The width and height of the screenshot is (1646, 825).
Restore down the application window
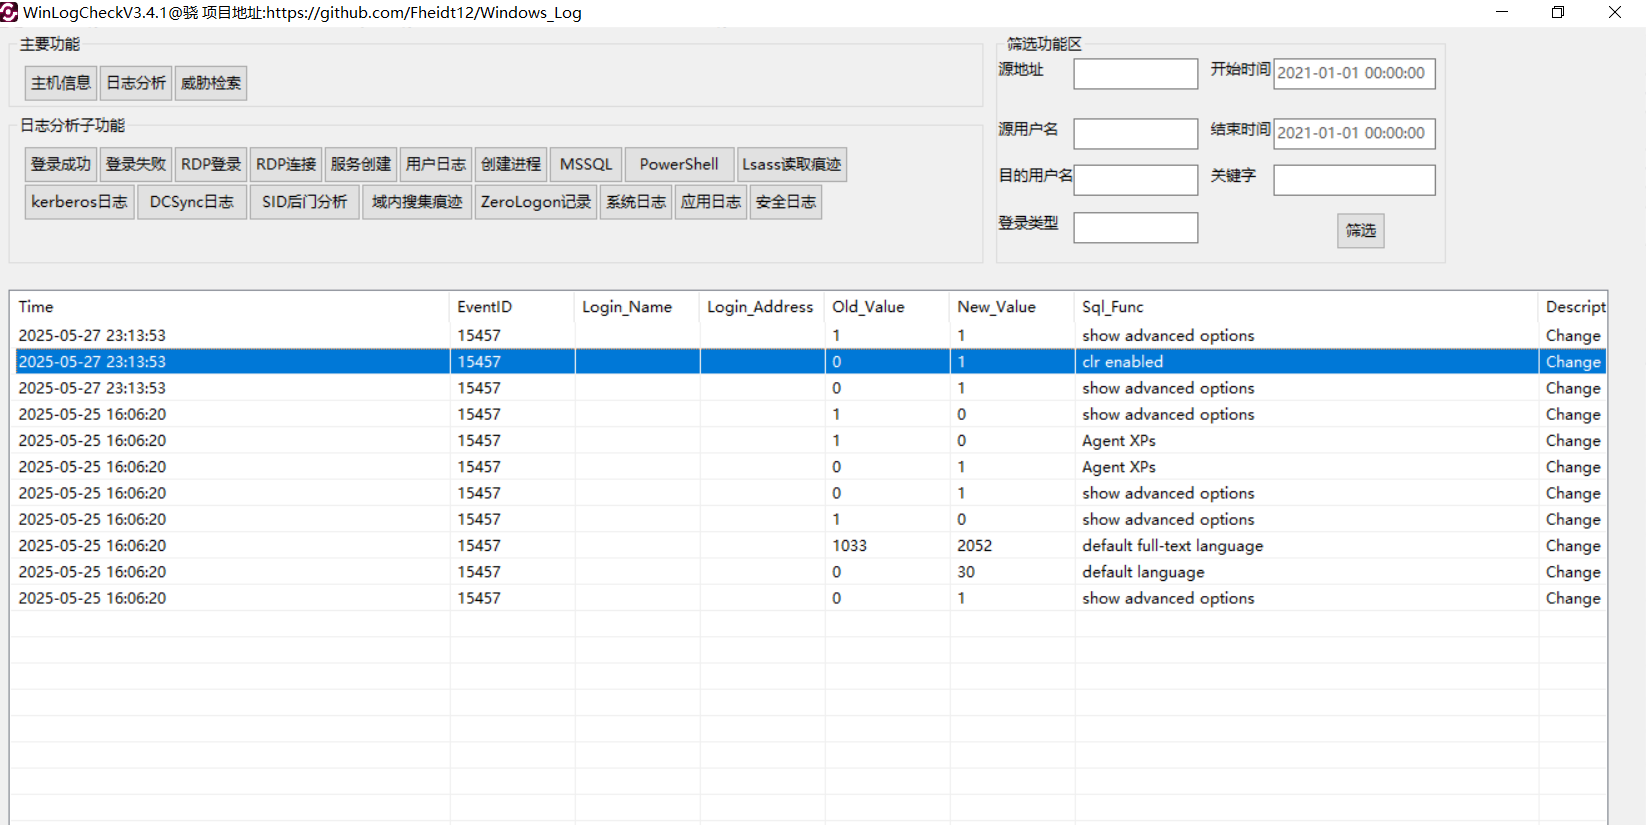(x=1558, y=12)
